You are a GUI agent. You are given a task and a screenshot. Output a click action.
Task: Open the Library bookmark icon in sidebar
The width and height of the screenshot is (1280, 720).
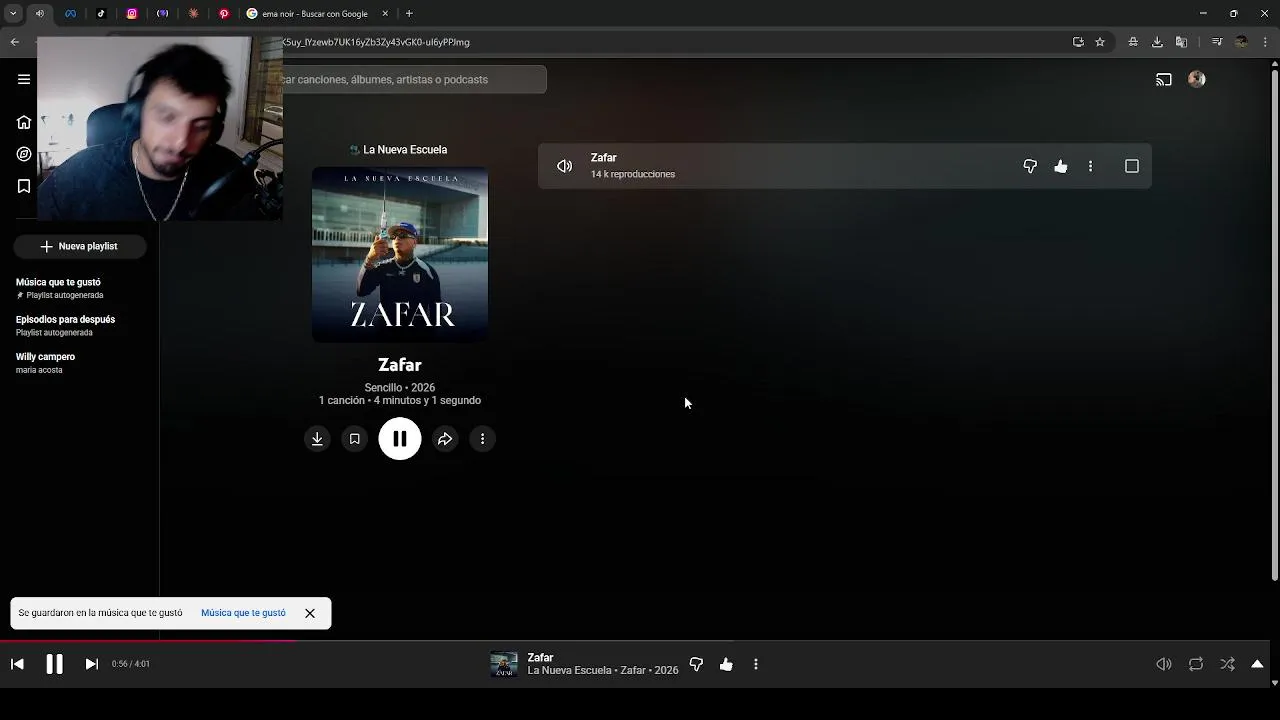(x=24, y=186)
